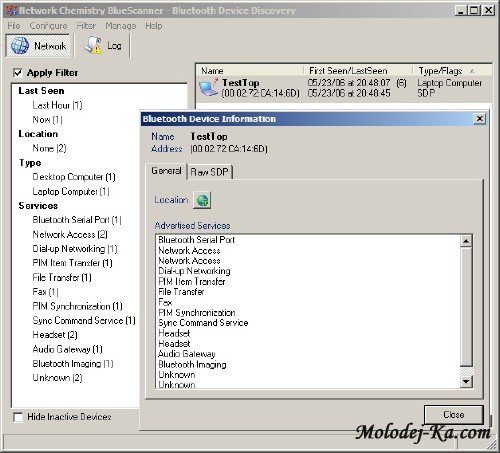This screenshot has width=500, height=453.
Task: Click the services list scroll down arrow
Action: point(466,381)
